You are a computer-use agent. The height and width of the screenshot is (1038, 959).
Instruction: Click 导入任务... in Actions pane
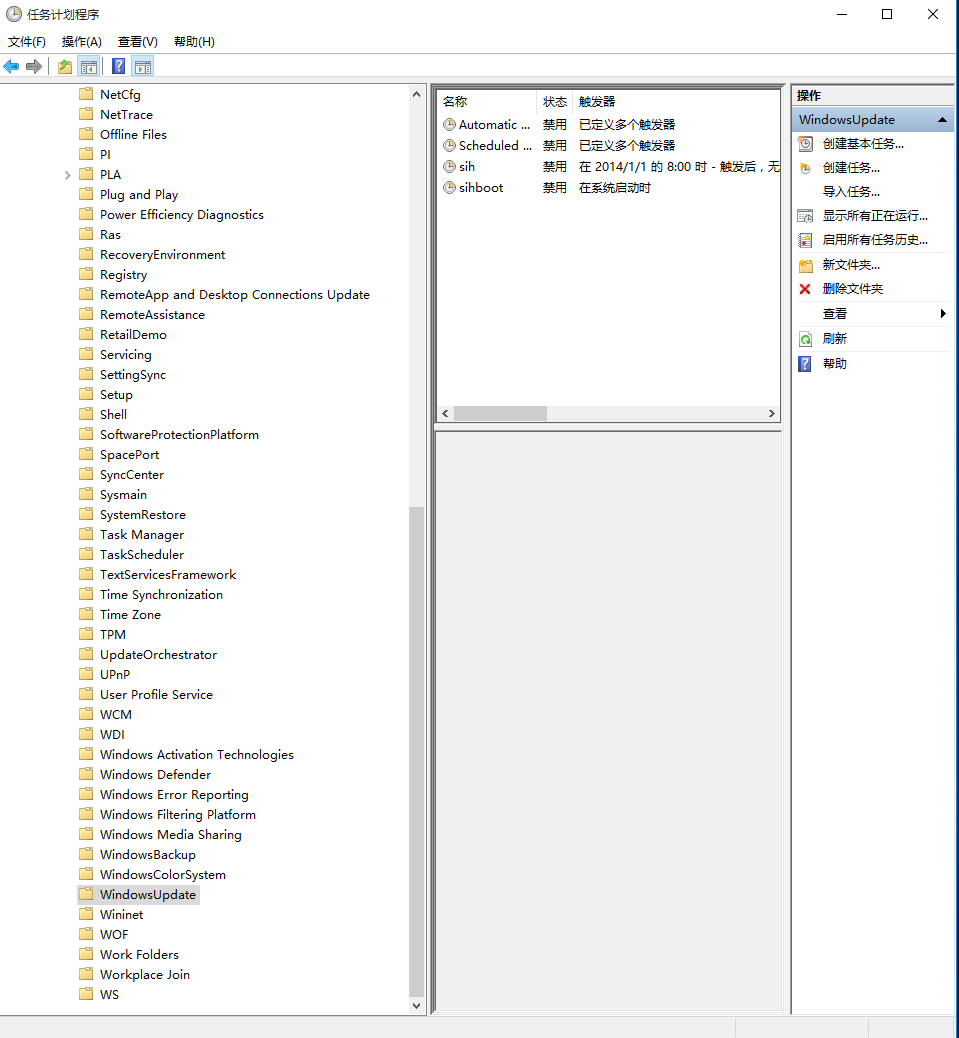click(851, 192)
